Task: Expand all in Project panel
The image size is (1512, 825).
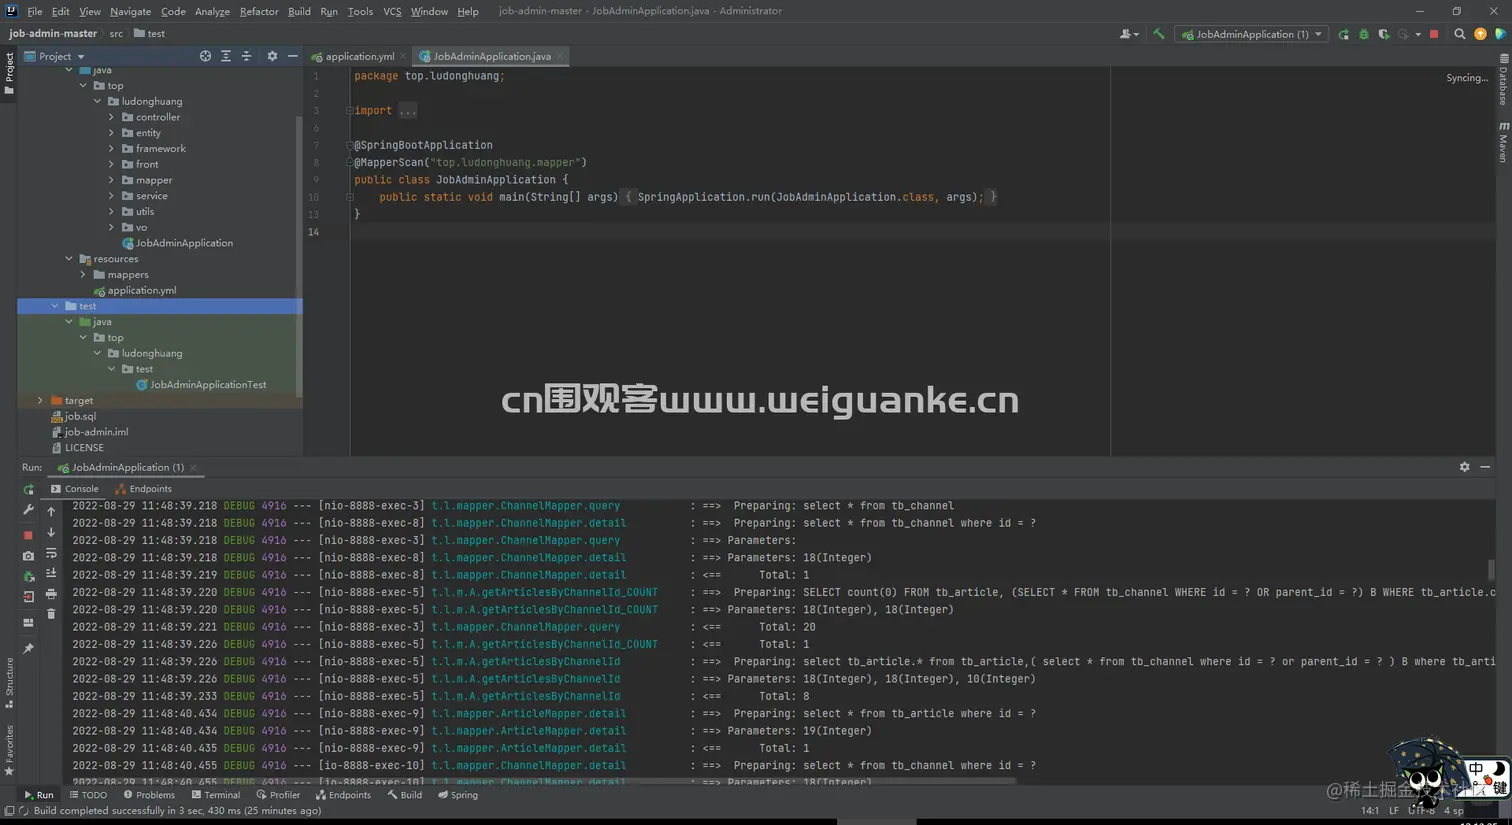Action: 226,56
